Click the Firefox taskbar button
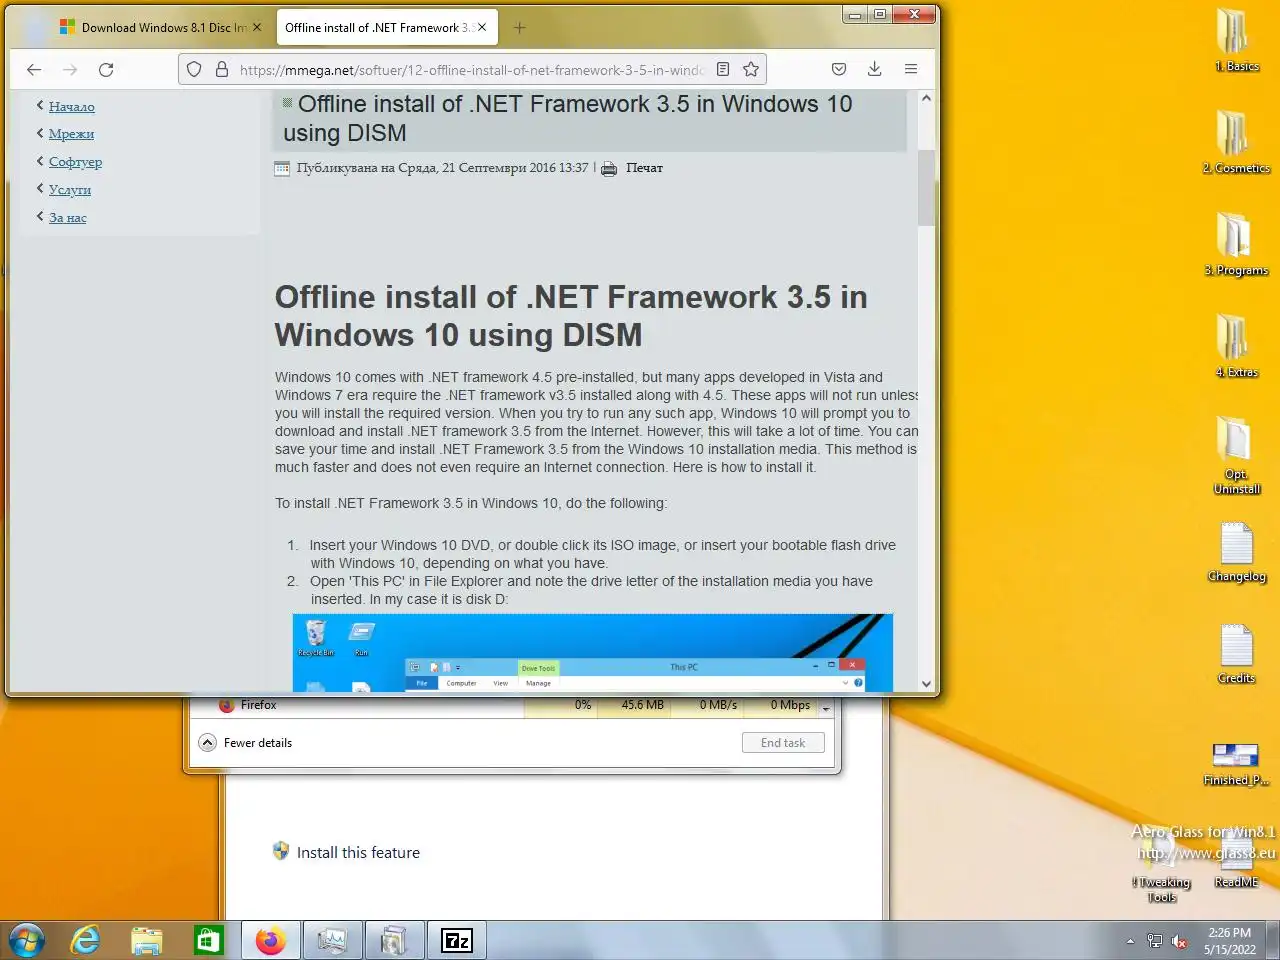 [x=270, y=940]
